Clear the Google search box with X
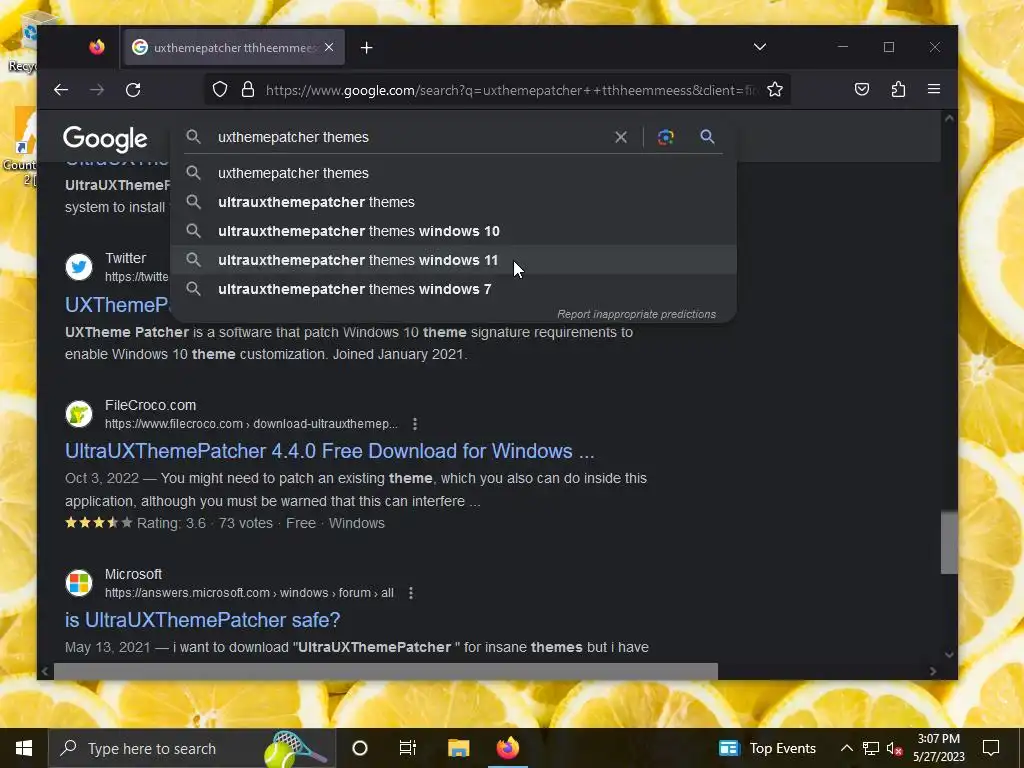The width and height of the screenshot is (1024, 768). click(621, 137)
